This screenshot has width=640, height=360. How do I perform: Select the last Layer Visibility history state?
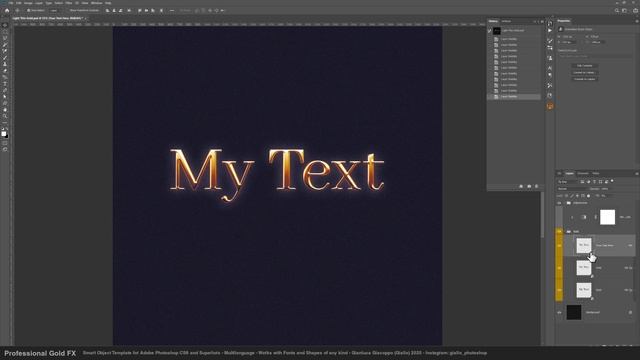coord(515,97)
